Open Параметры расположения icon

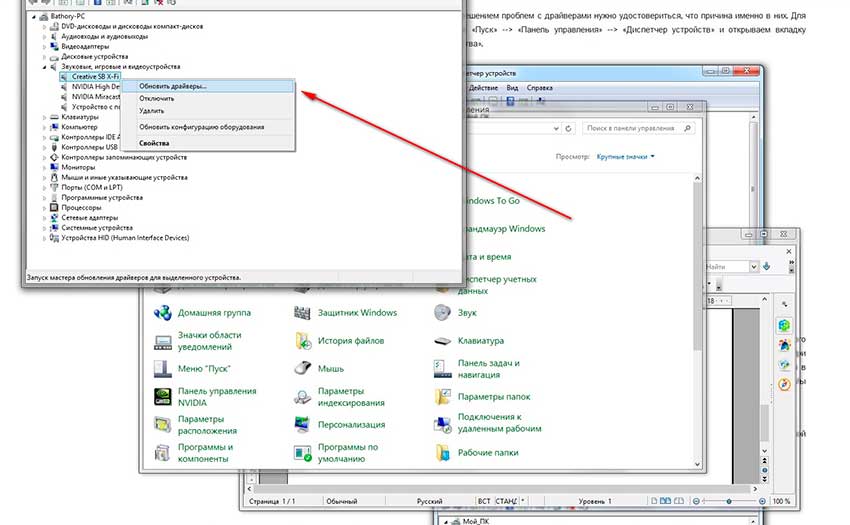163,425
